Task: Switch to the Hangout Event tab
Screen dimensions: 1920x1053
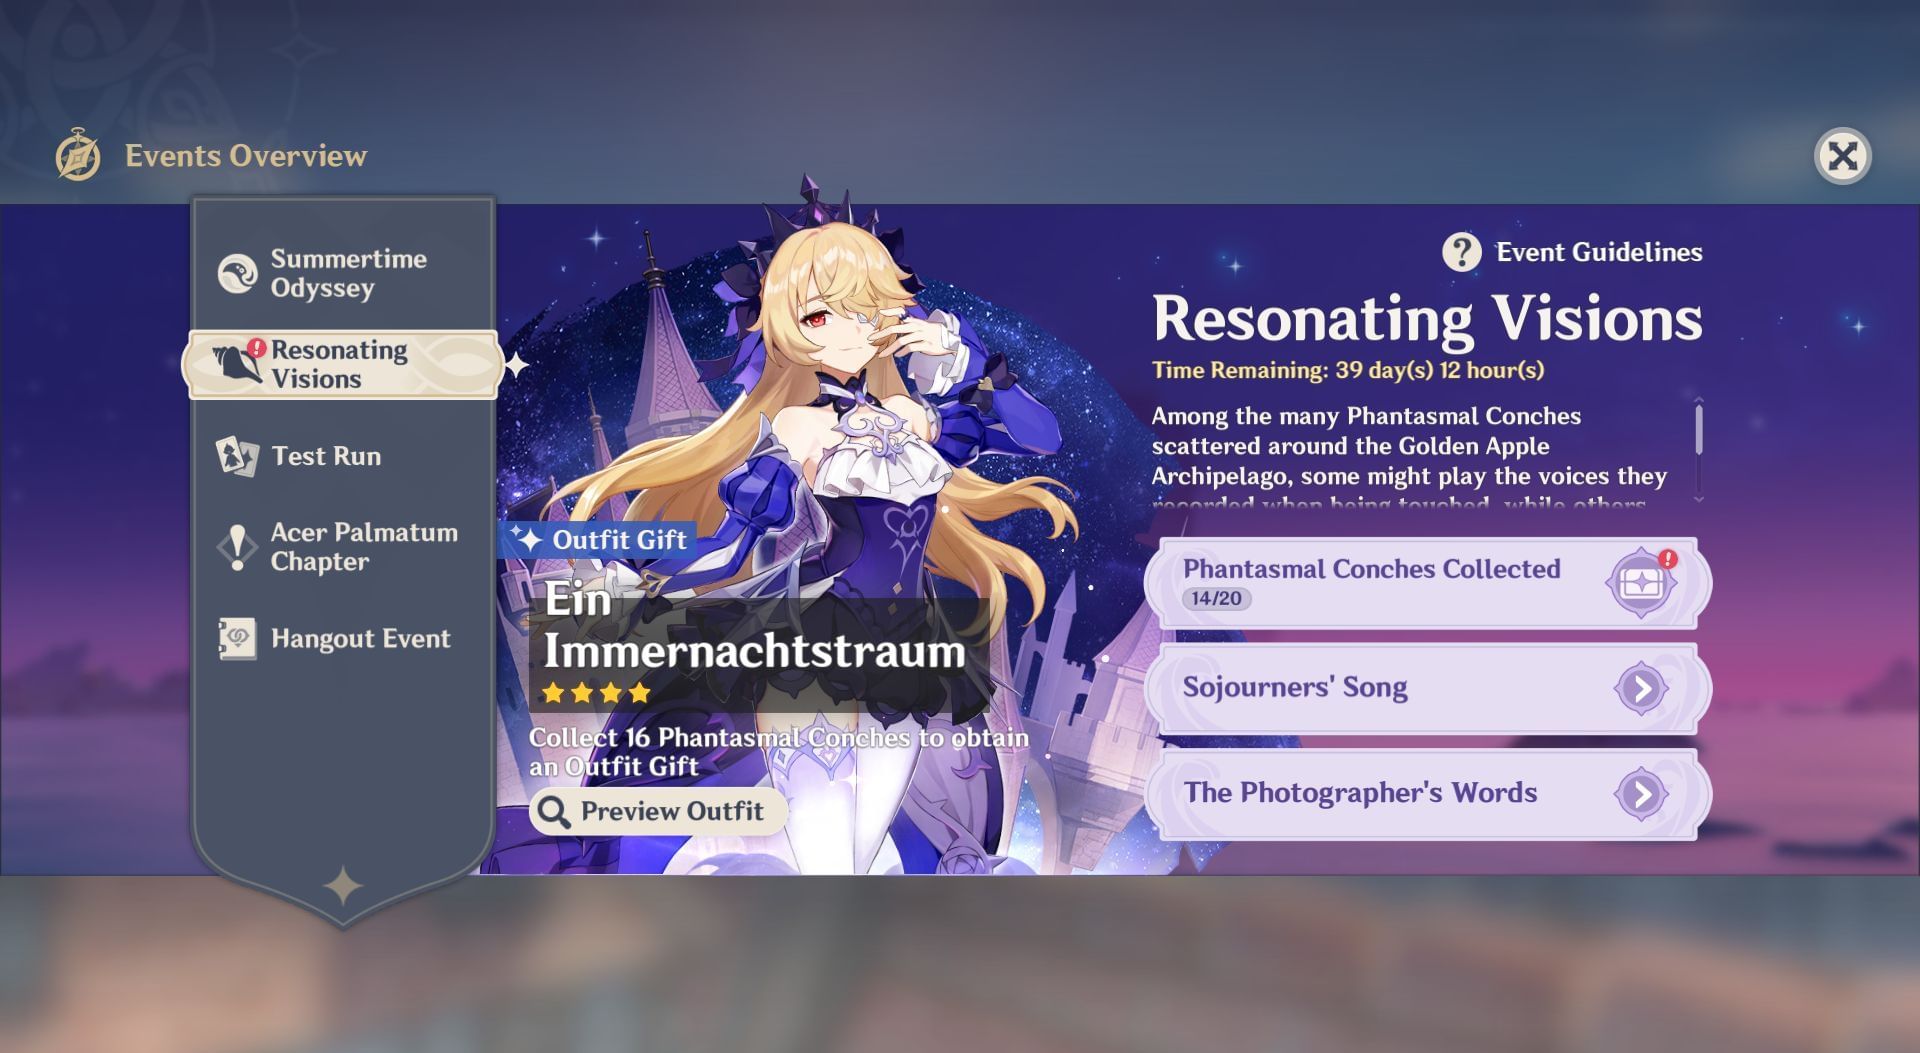Action: point(360,639)
